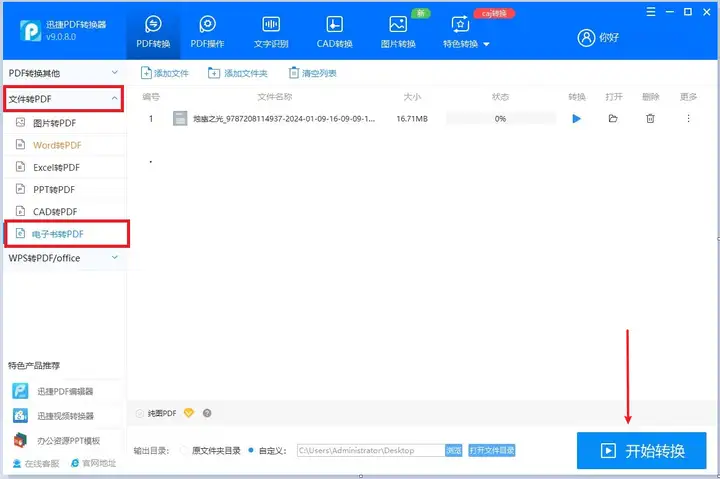Collapse the 文件转PDF section
The width and height of the screenshot is (720, 479).
pos(63,99)
